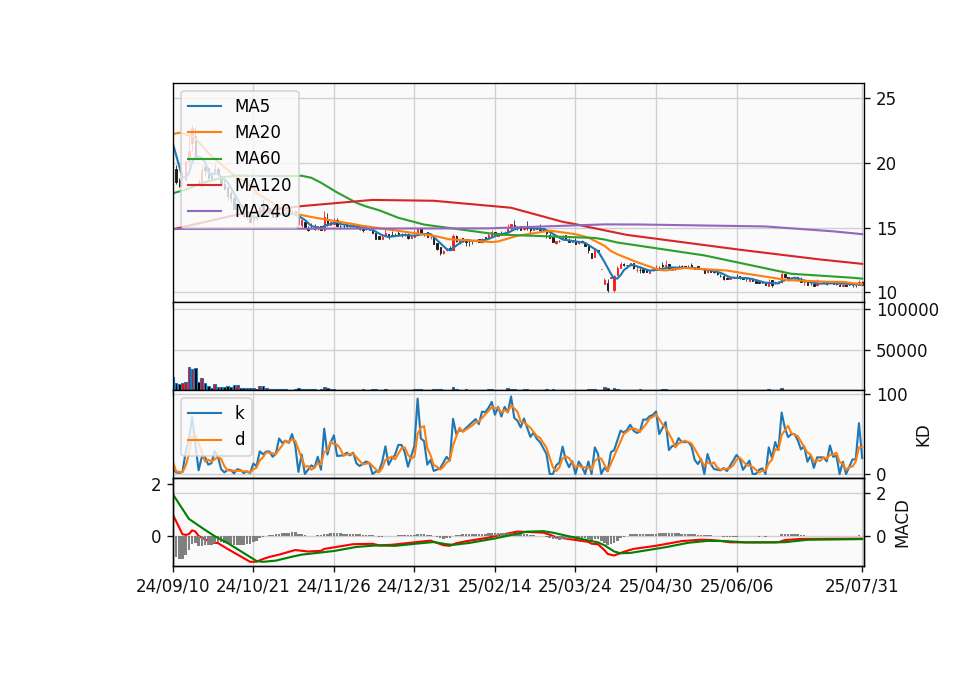Click the 24/10/21 date label
This screenshot has height=690, width=960.
pos(253,586)
